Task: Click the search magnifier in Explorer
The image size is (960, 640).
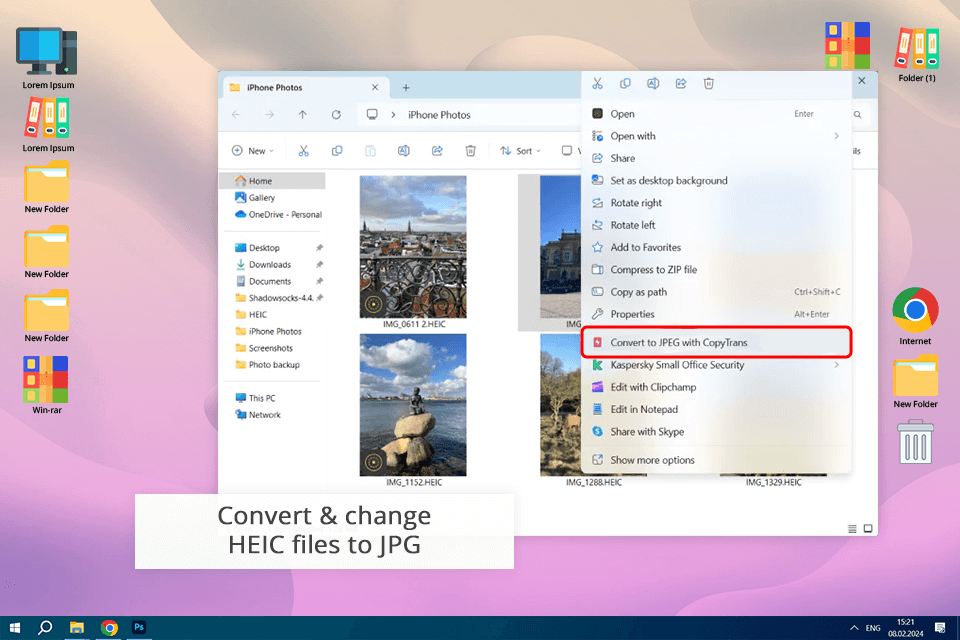Action: pyautogui.click(x=858, y=115)
